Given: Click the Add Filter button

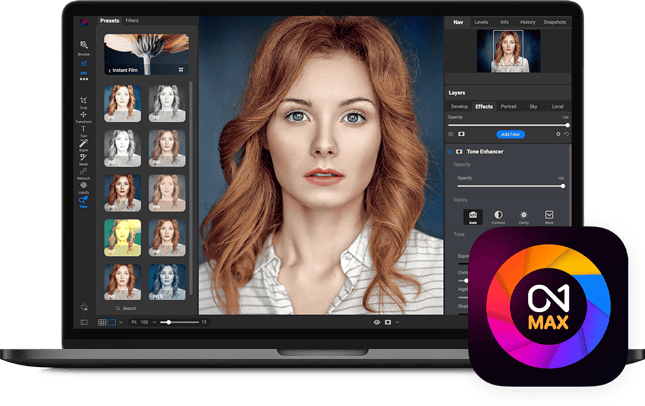Looking at the screenshot, I should pyautogui.click(x=510, y=134).
